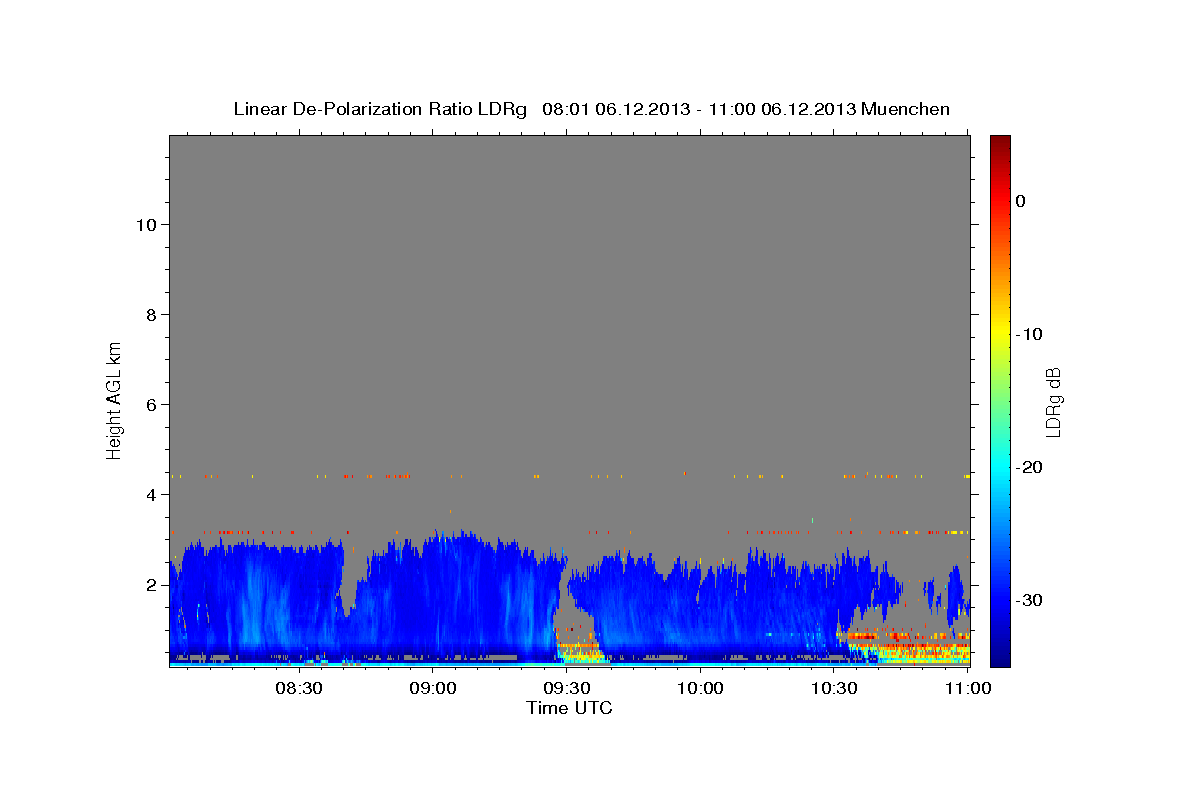Click the height axis label '8'
Image resolution: width=1200 pixels, height=800 pixels.
[150, 314]
